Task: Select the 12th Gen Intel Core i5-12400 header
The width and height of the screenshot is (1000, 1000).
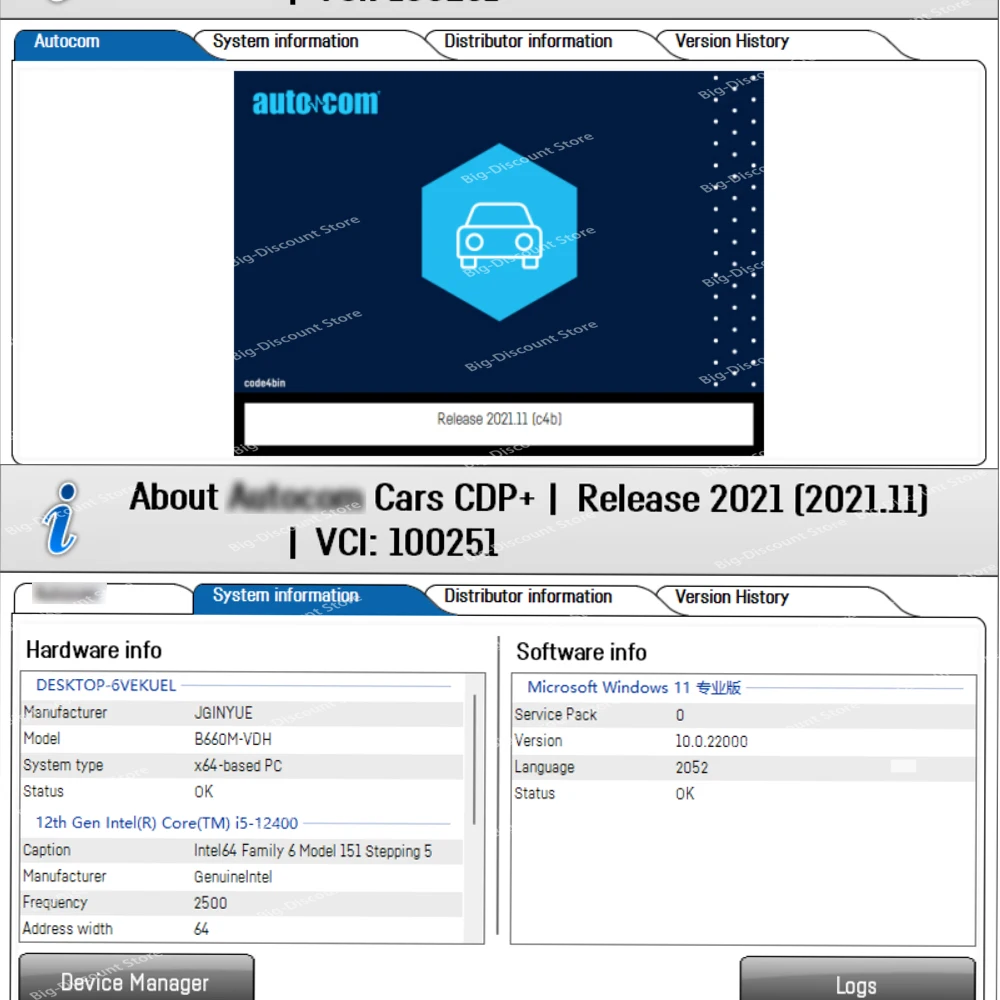Action: click(167, 823)
